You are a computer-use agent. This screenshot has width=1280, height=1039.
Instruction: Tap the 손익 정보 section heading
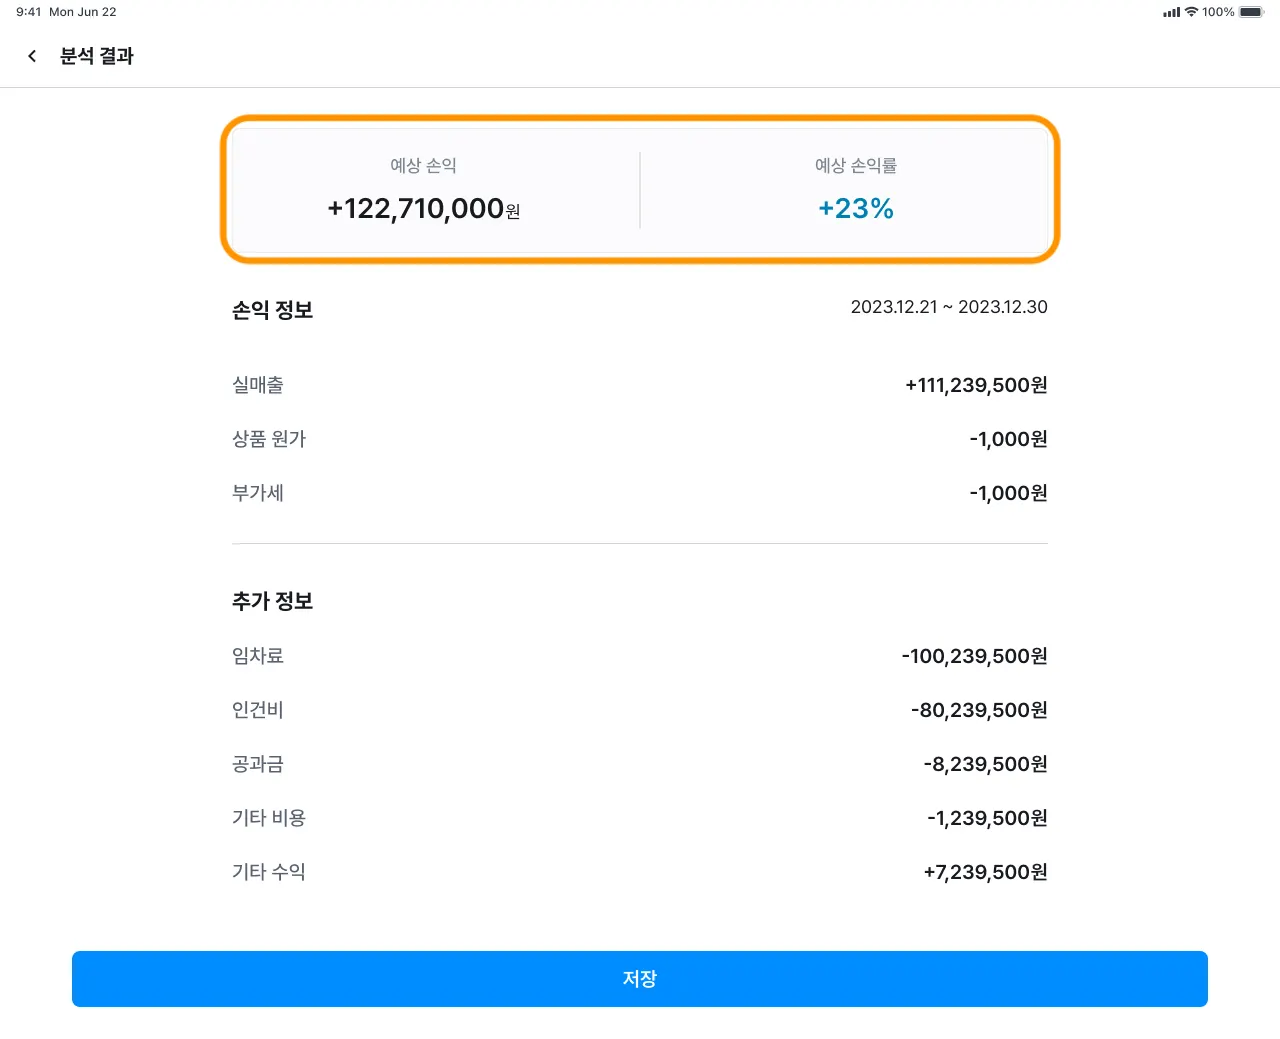(273, 310)
